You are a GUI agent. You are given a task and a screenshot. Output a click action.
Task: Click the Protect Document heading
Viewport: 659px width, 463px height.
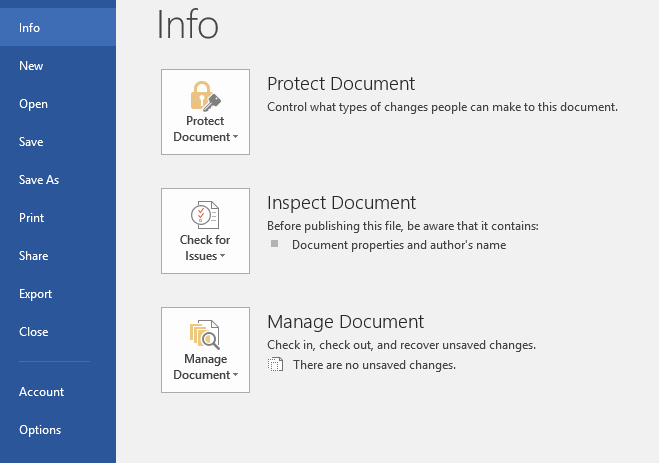341,84
